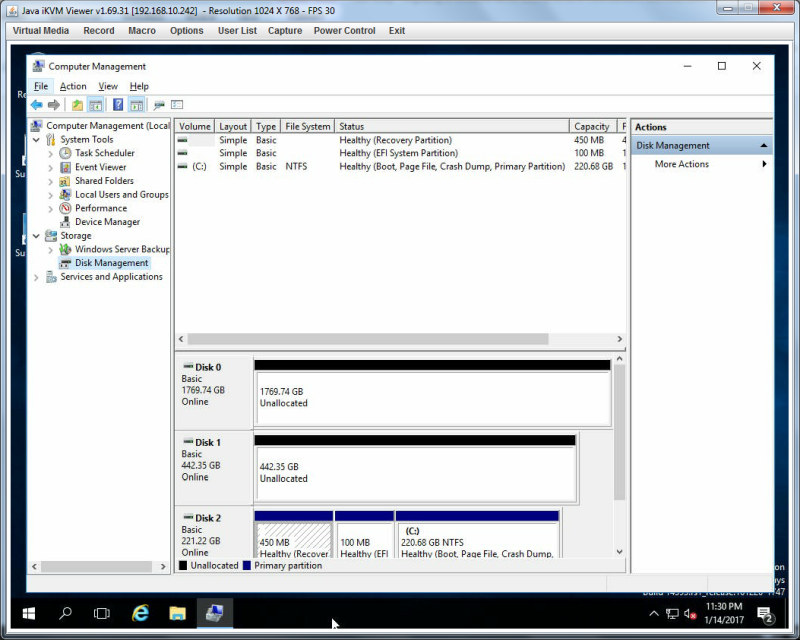Open Power Control in iKVM viewer
The image size is (800, 640).
(x=344, y=31)
